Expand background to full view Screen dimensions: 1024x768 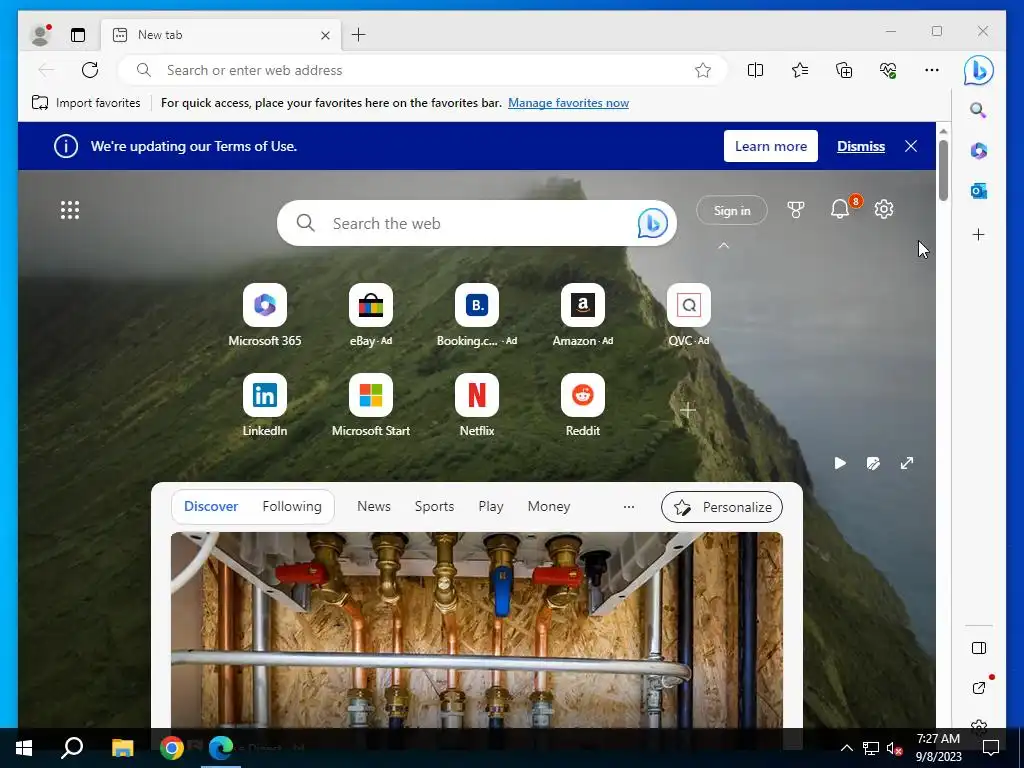(x=907, y=463)
